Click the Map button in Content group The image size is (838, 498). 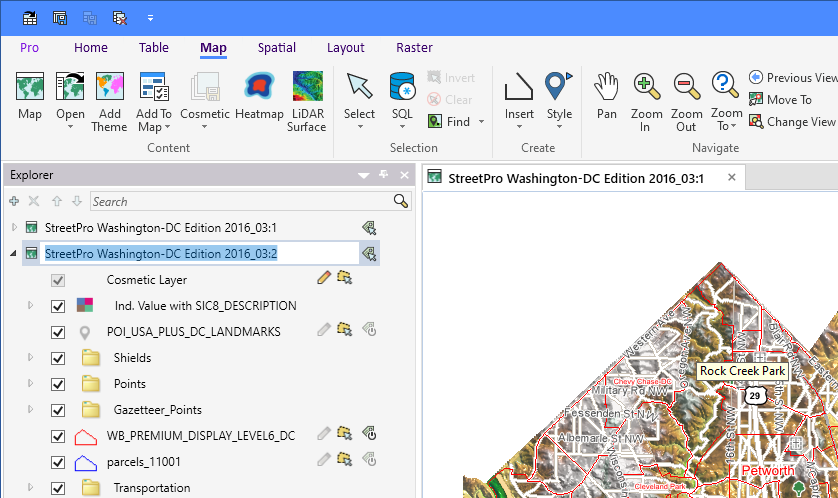click(x=29, y=96)
